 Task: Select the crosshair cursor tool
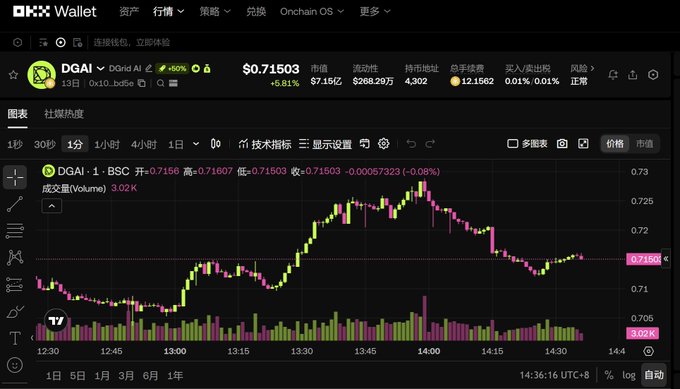[x=15, y=177]
